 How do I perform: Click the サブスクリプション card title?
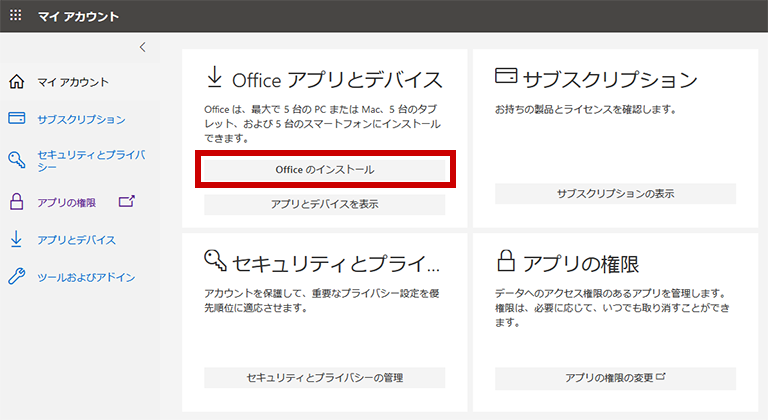(x=610, y=79)
